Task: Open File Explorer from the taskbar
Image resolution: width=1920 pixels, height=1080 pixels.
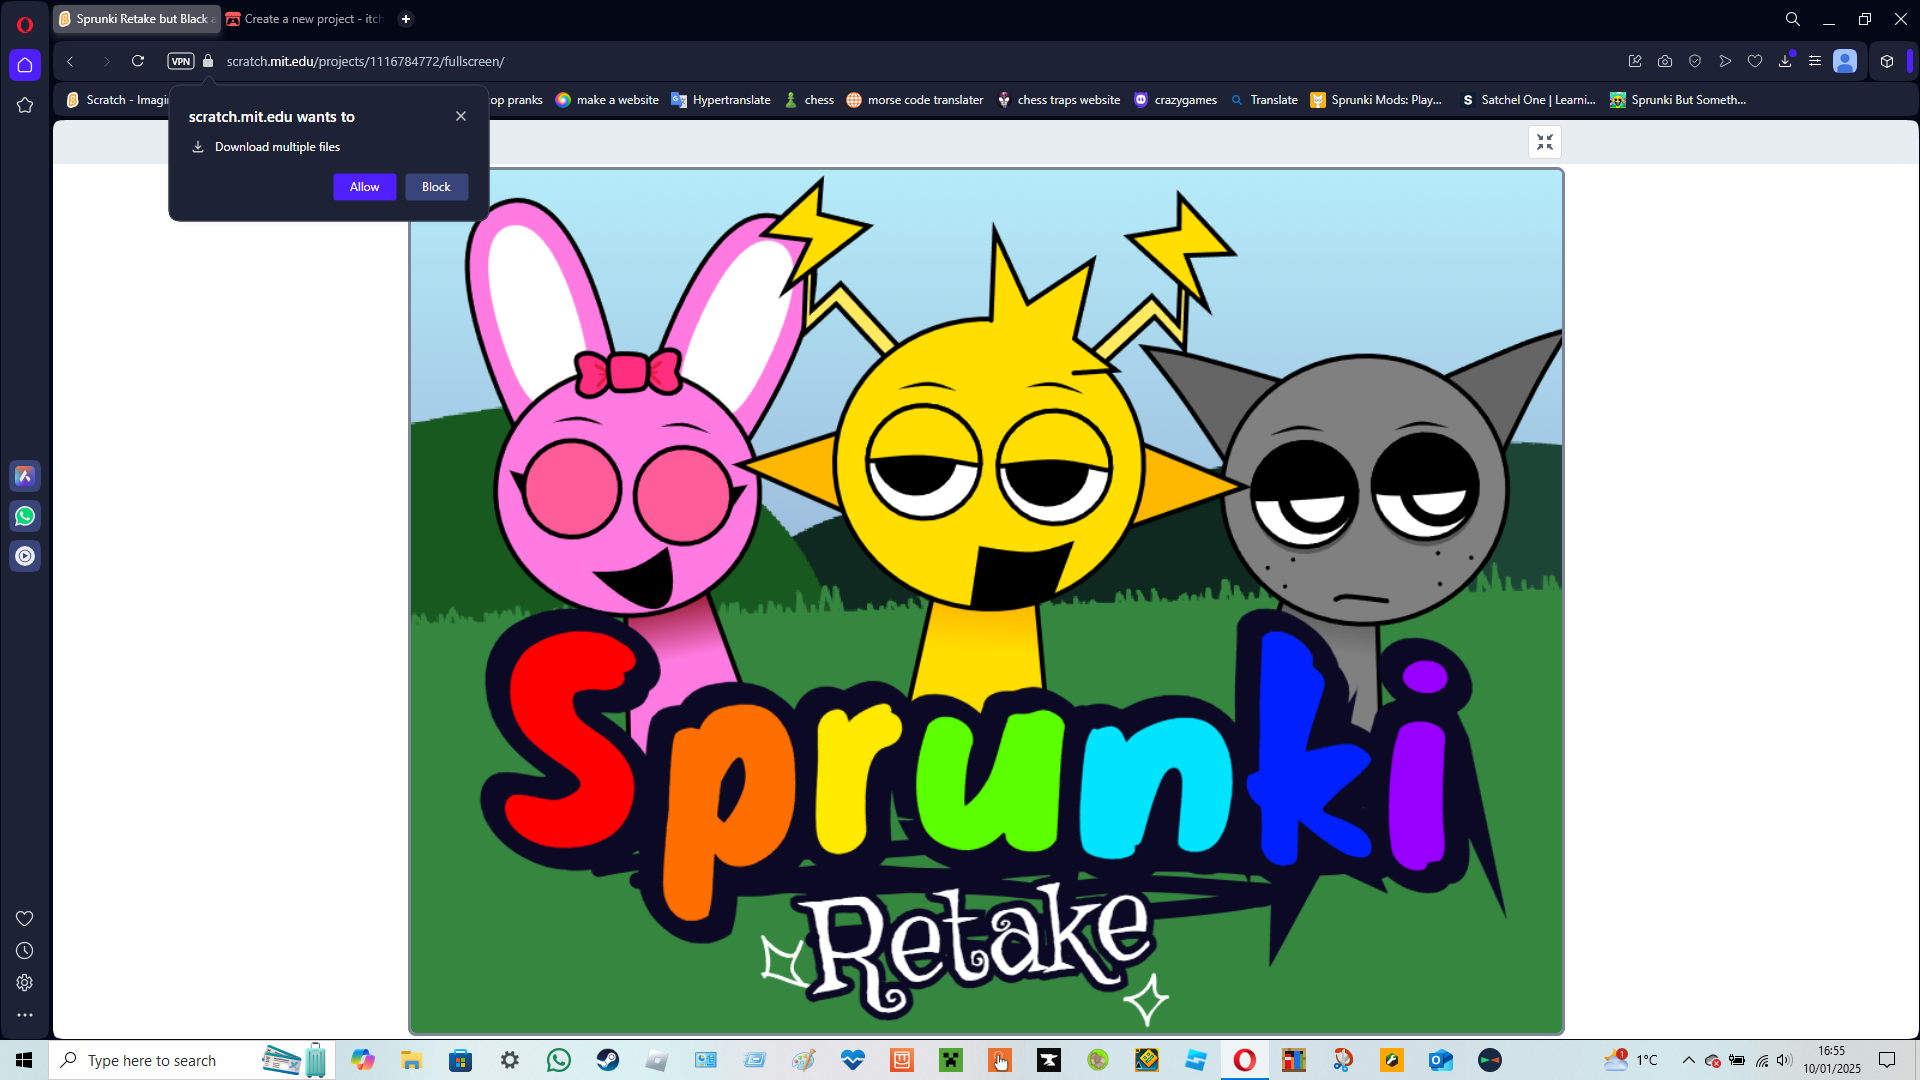Action: (x=411, y=1060)
